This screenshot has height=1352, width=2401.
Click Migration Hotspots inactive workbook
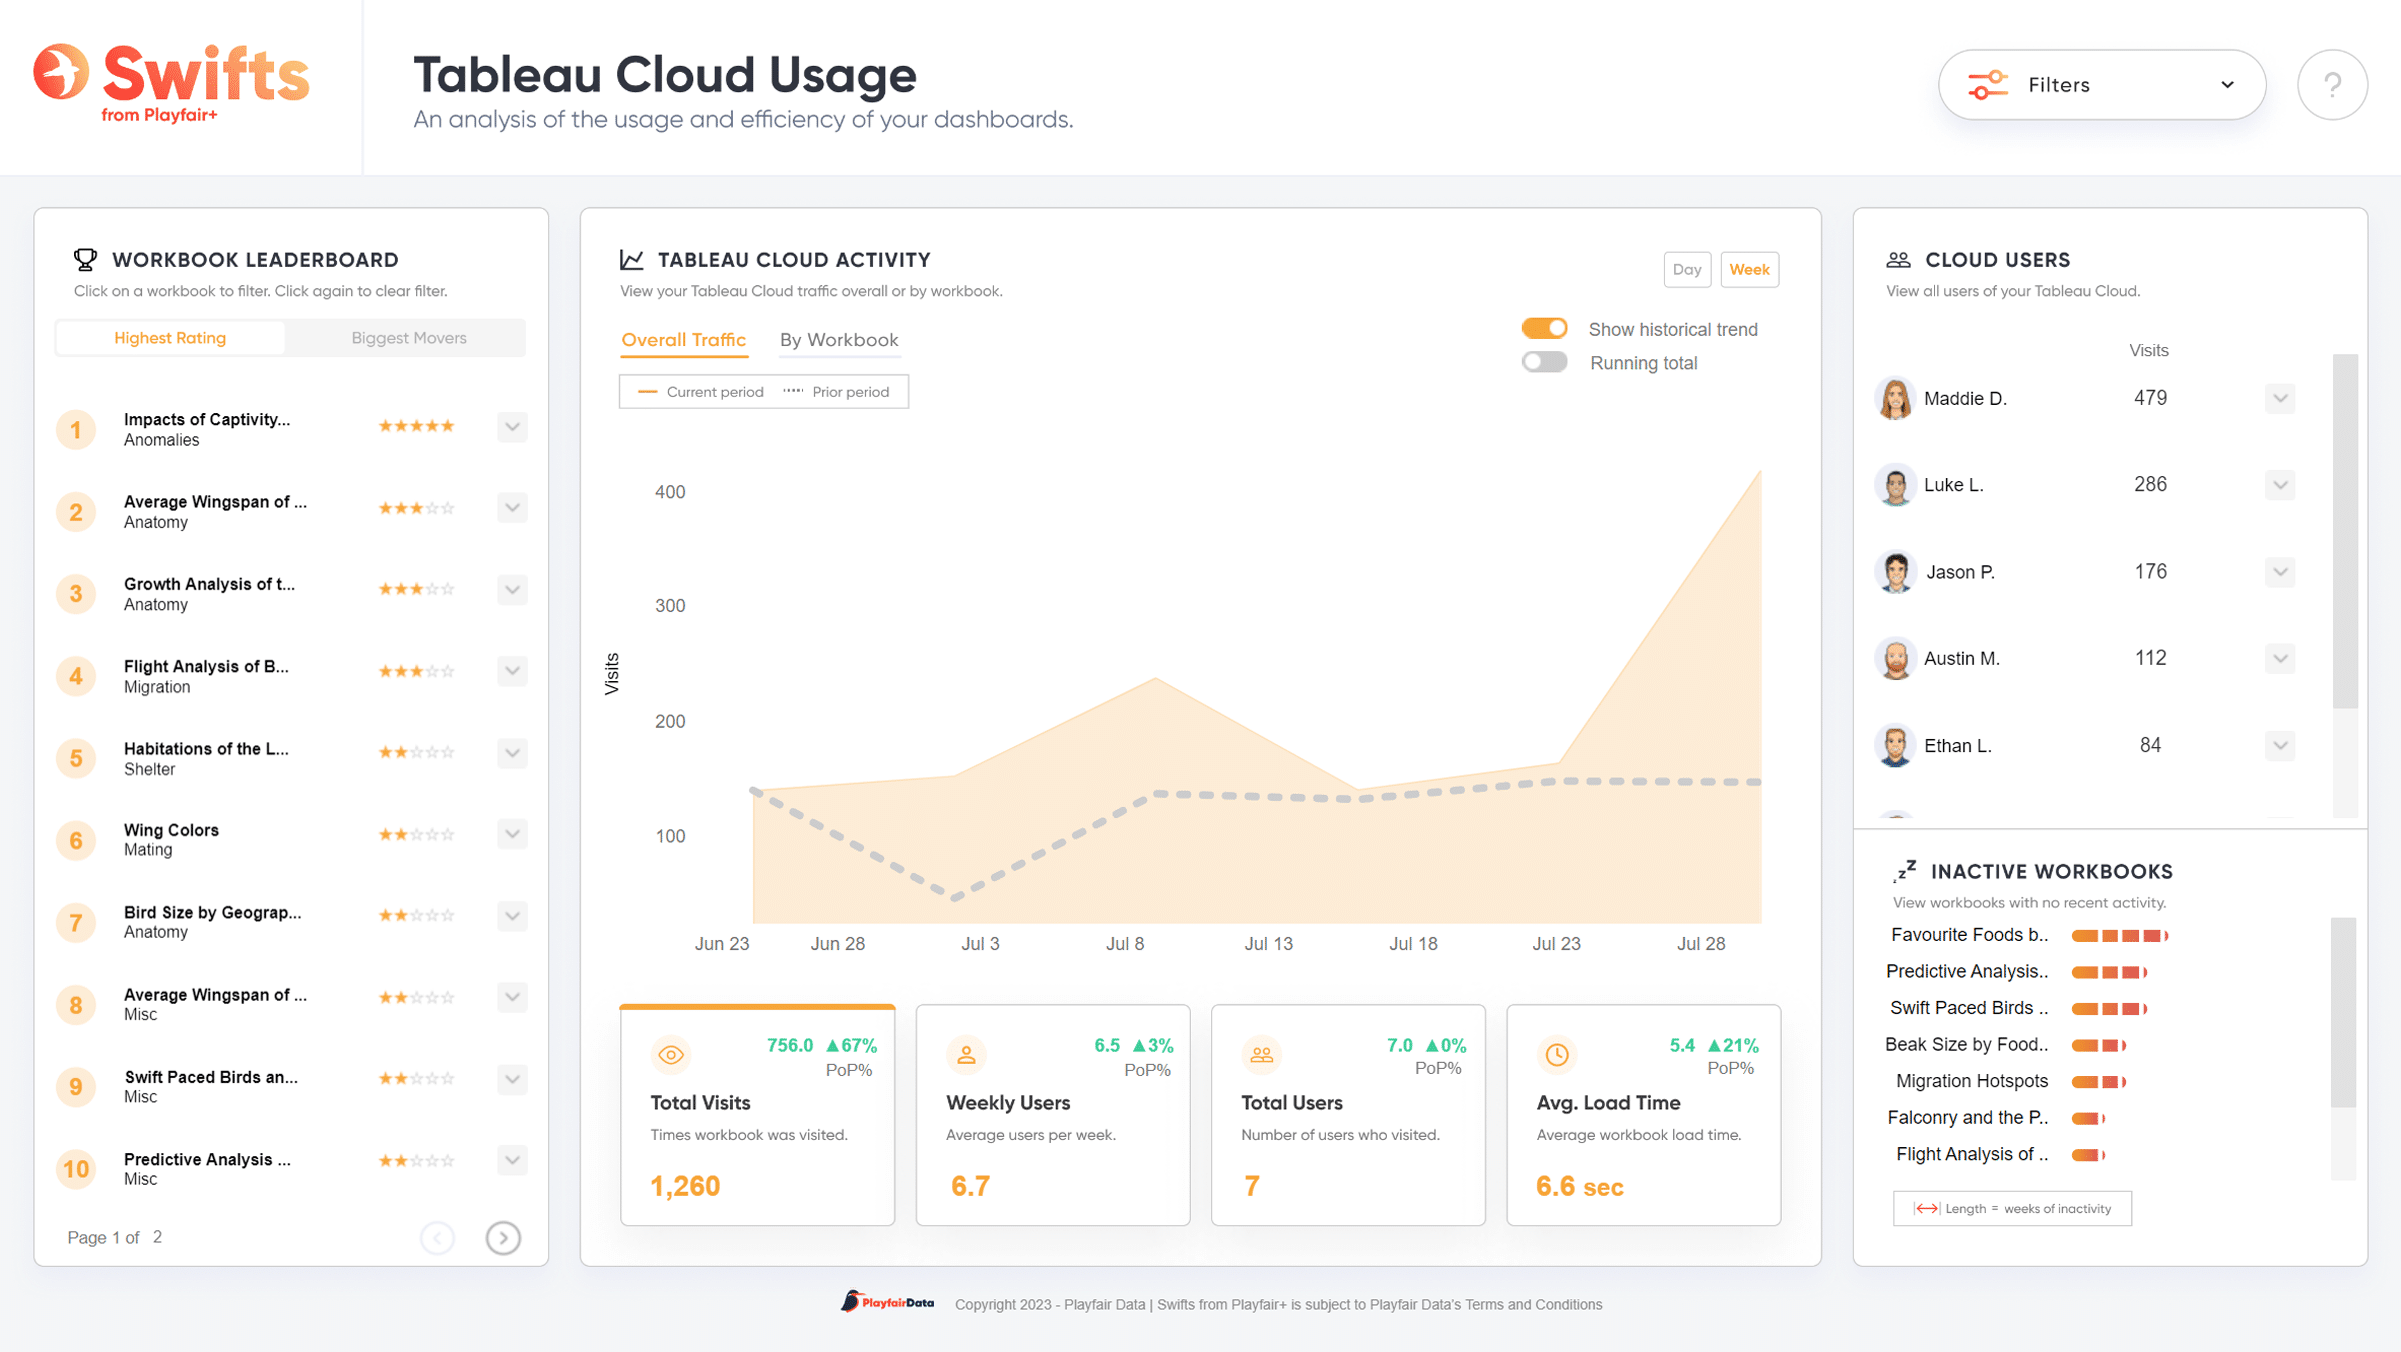(1972, 1081)
